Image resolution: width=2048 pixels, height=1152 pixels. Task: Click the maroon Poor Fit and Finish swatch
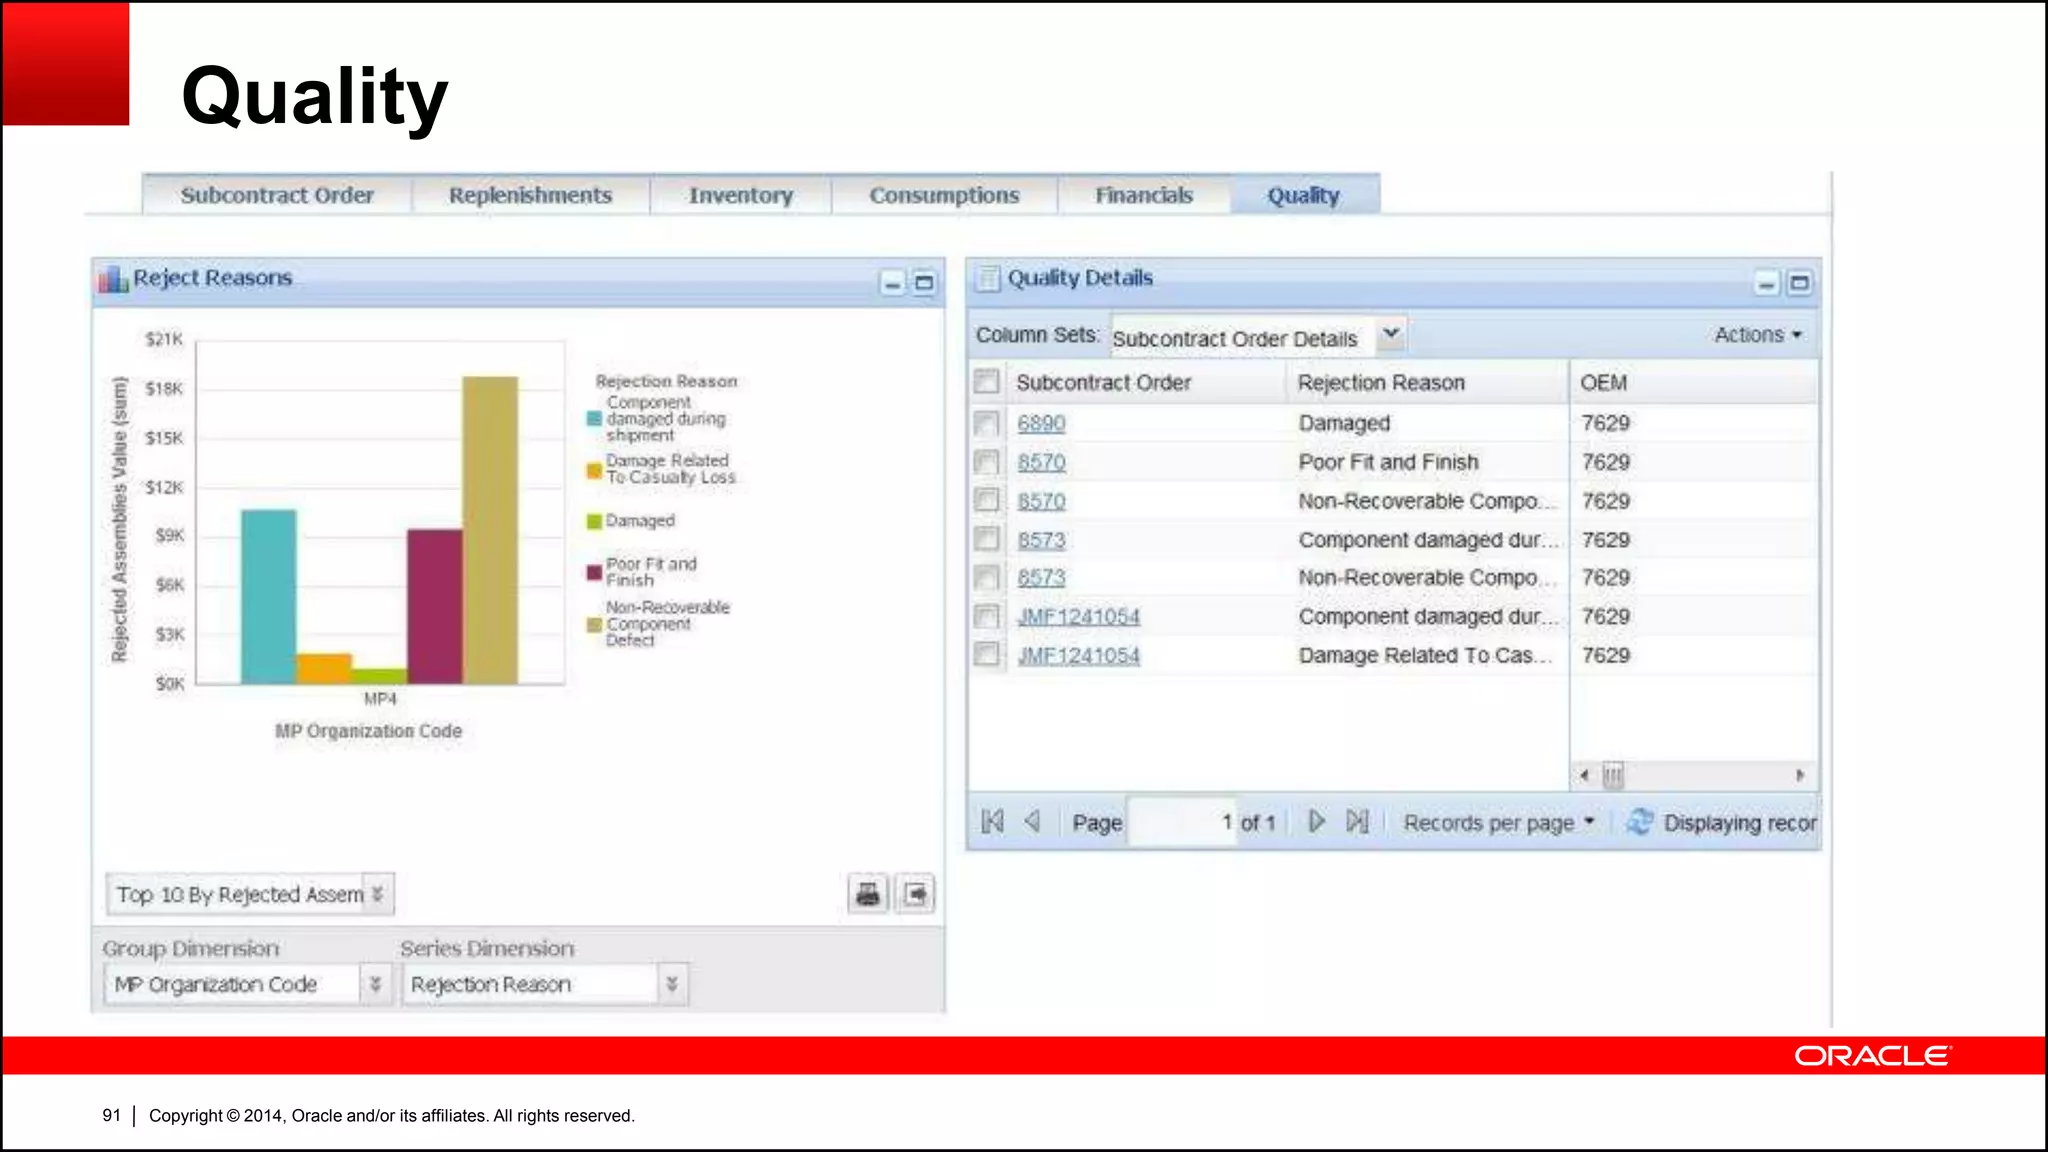click(594, 572)
